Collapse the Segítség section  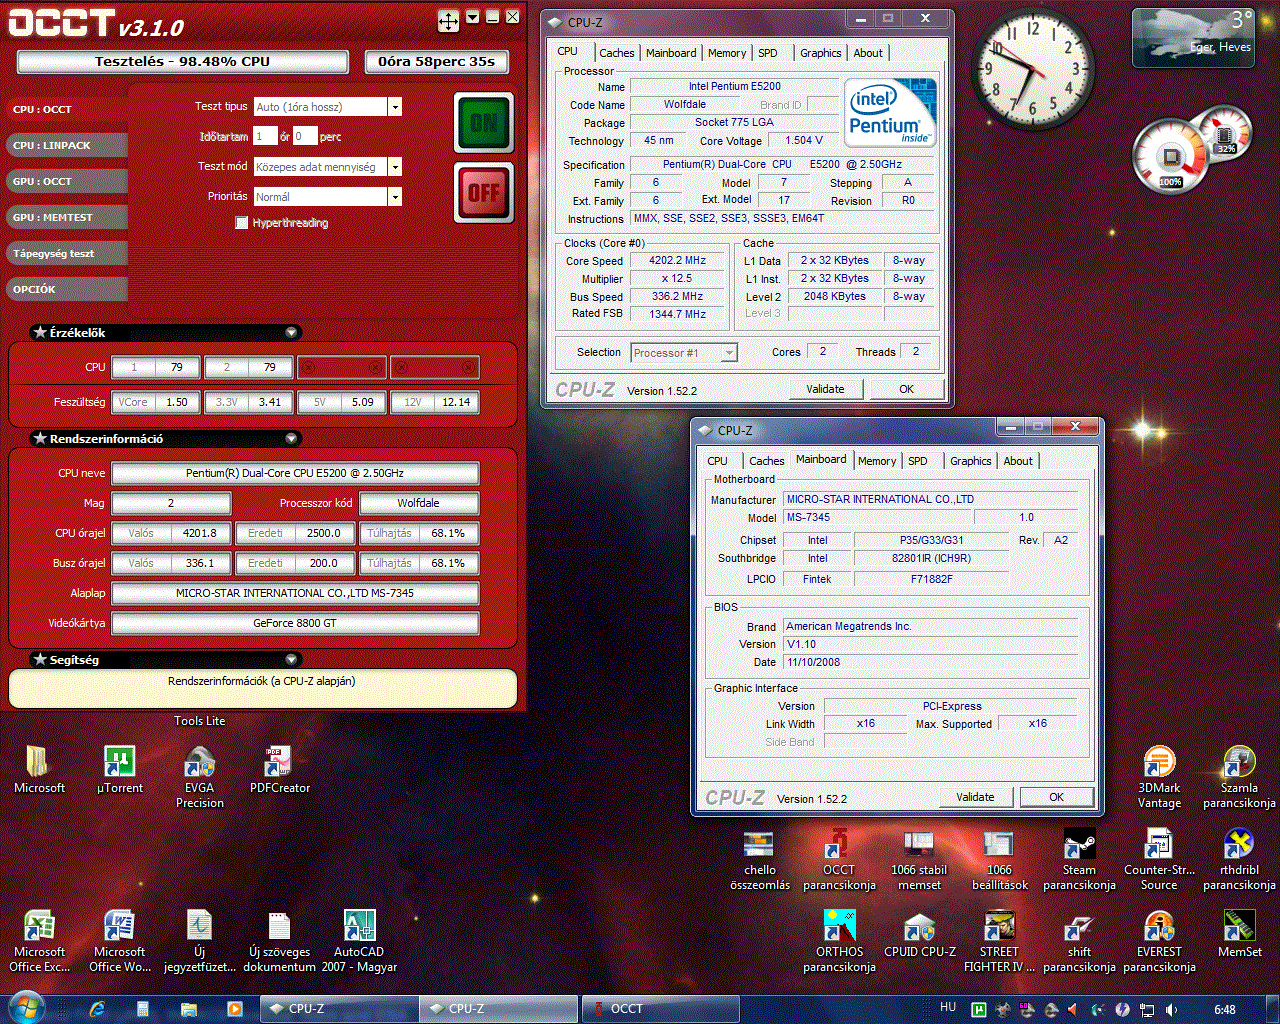(x=291, y=659)
